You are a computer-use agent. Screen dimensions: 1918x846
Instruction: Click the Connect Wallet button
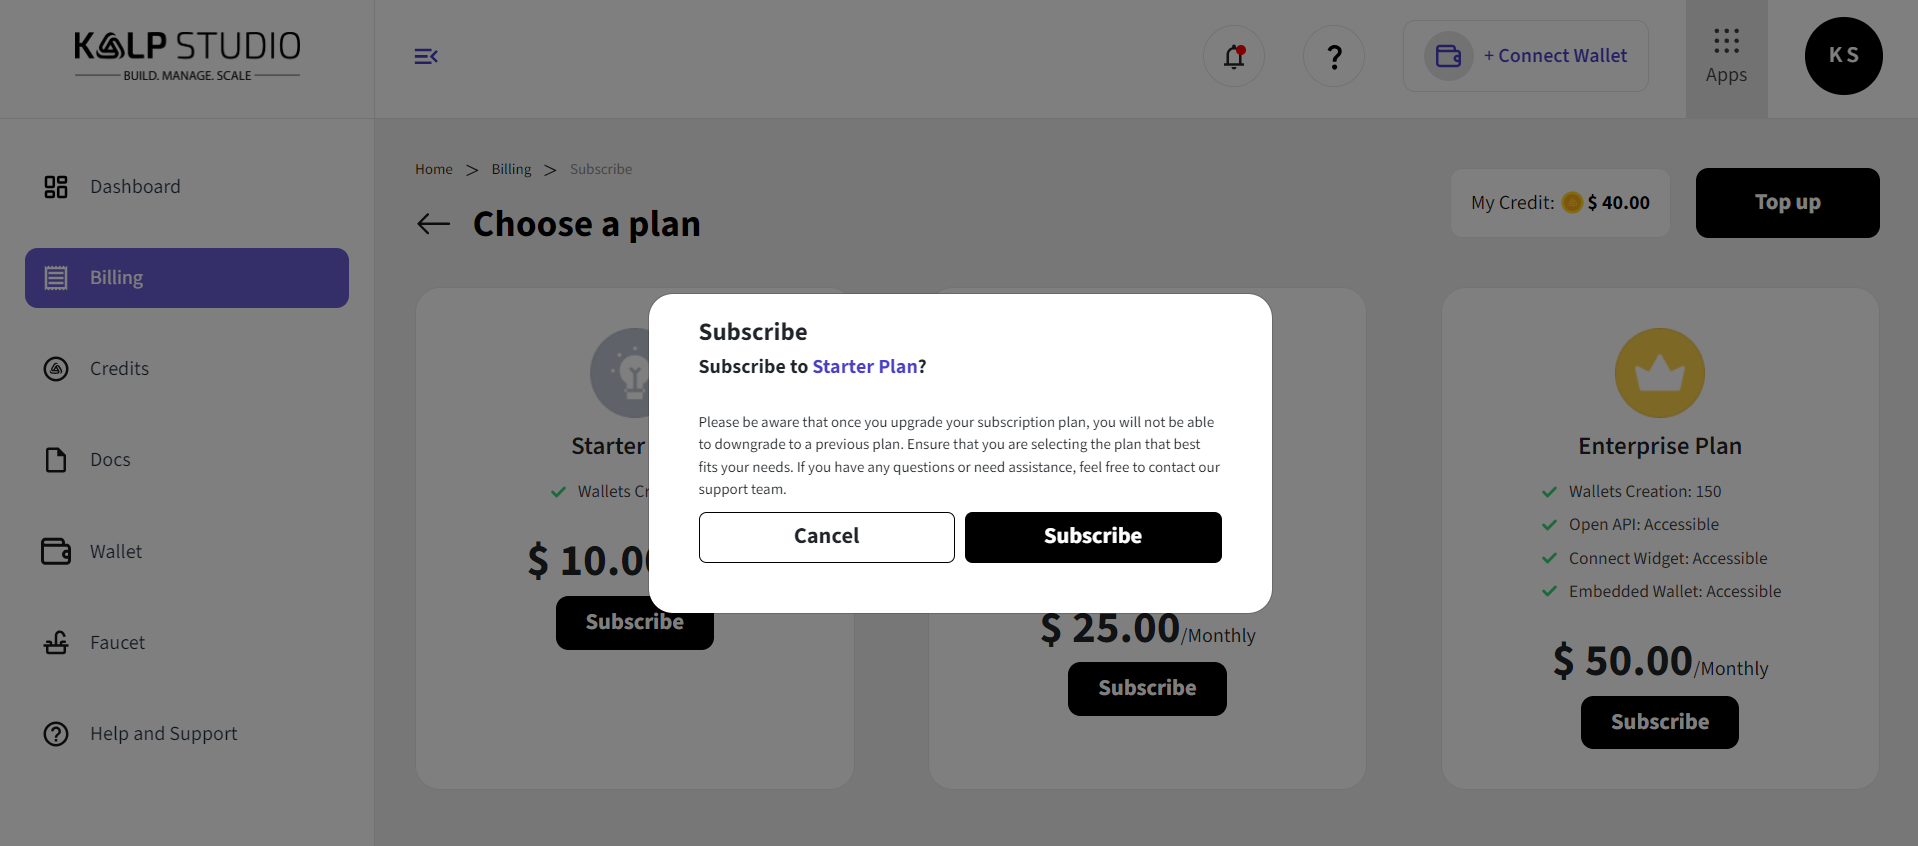tap(1526, 56)
